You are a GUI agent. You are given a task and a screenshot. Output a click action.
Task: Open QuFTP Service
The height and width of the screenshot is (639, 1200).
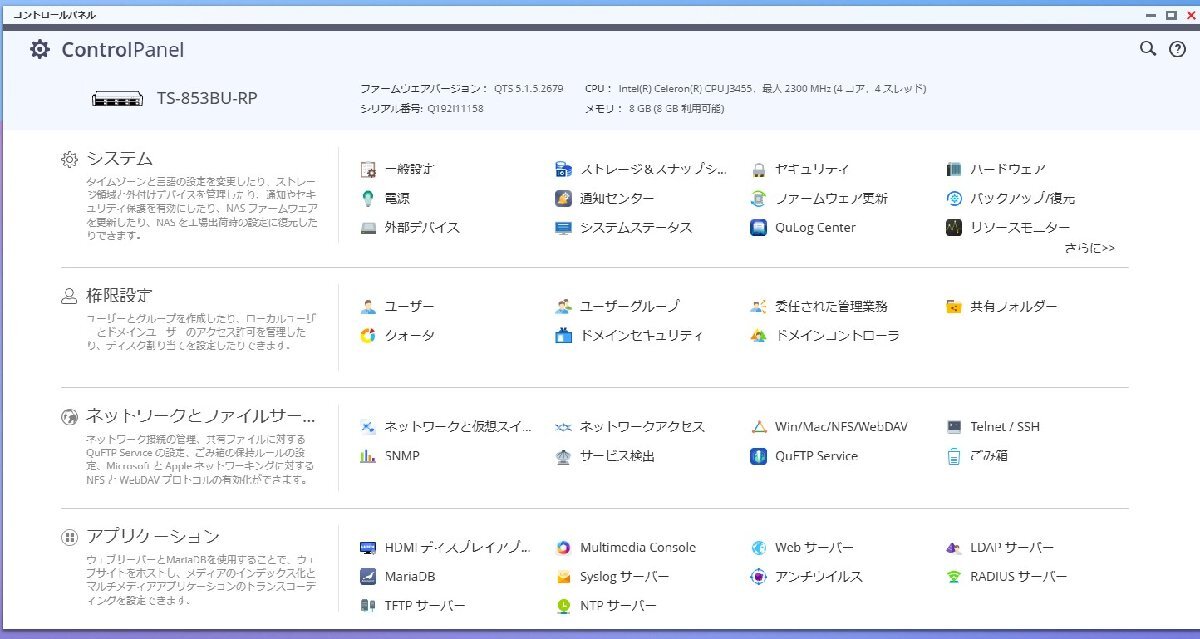[804, 455]
